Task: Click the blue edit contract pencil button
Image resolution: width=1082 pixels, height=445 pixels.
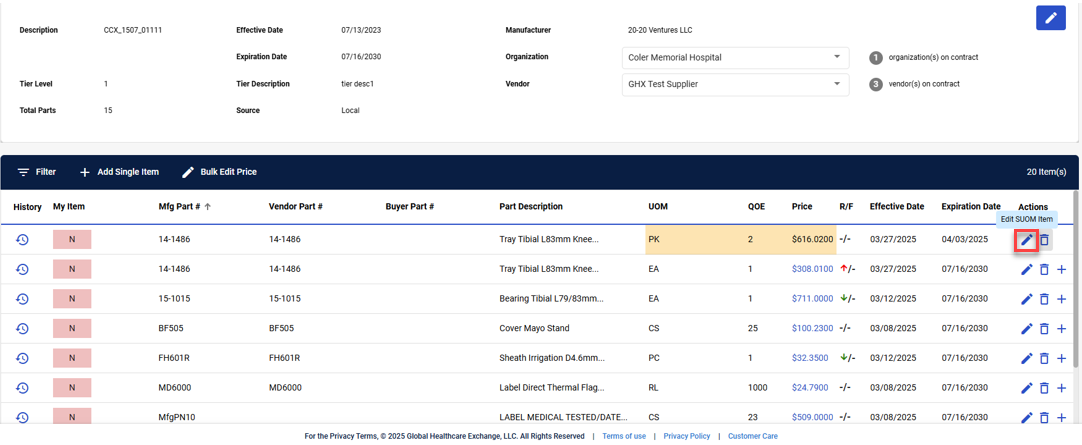Action: (x=1050, y=18)
